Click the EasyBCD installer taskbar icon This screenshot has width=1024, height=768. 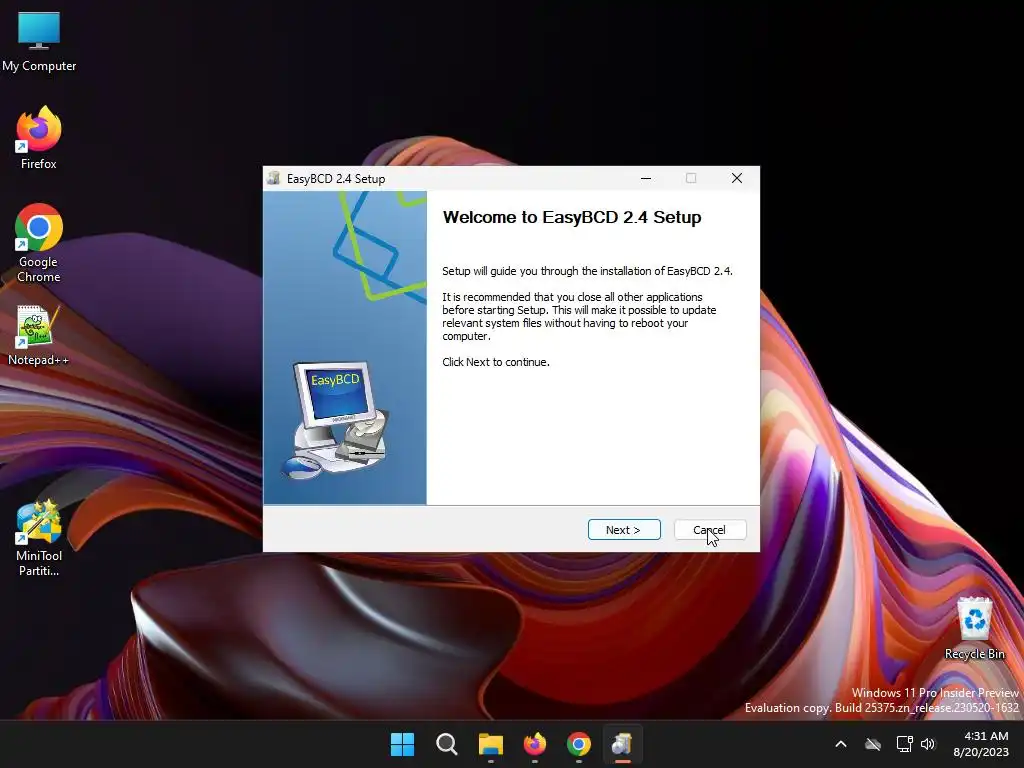coord(622,744)
